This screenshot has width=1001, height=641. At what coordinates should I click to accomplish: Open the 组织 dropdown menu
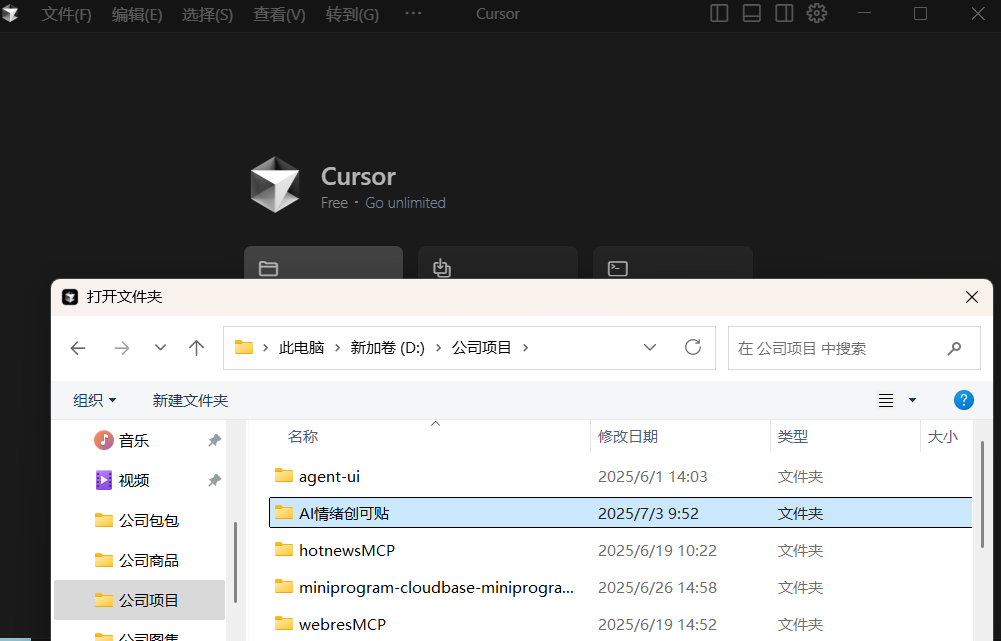(x=94, y=400)
